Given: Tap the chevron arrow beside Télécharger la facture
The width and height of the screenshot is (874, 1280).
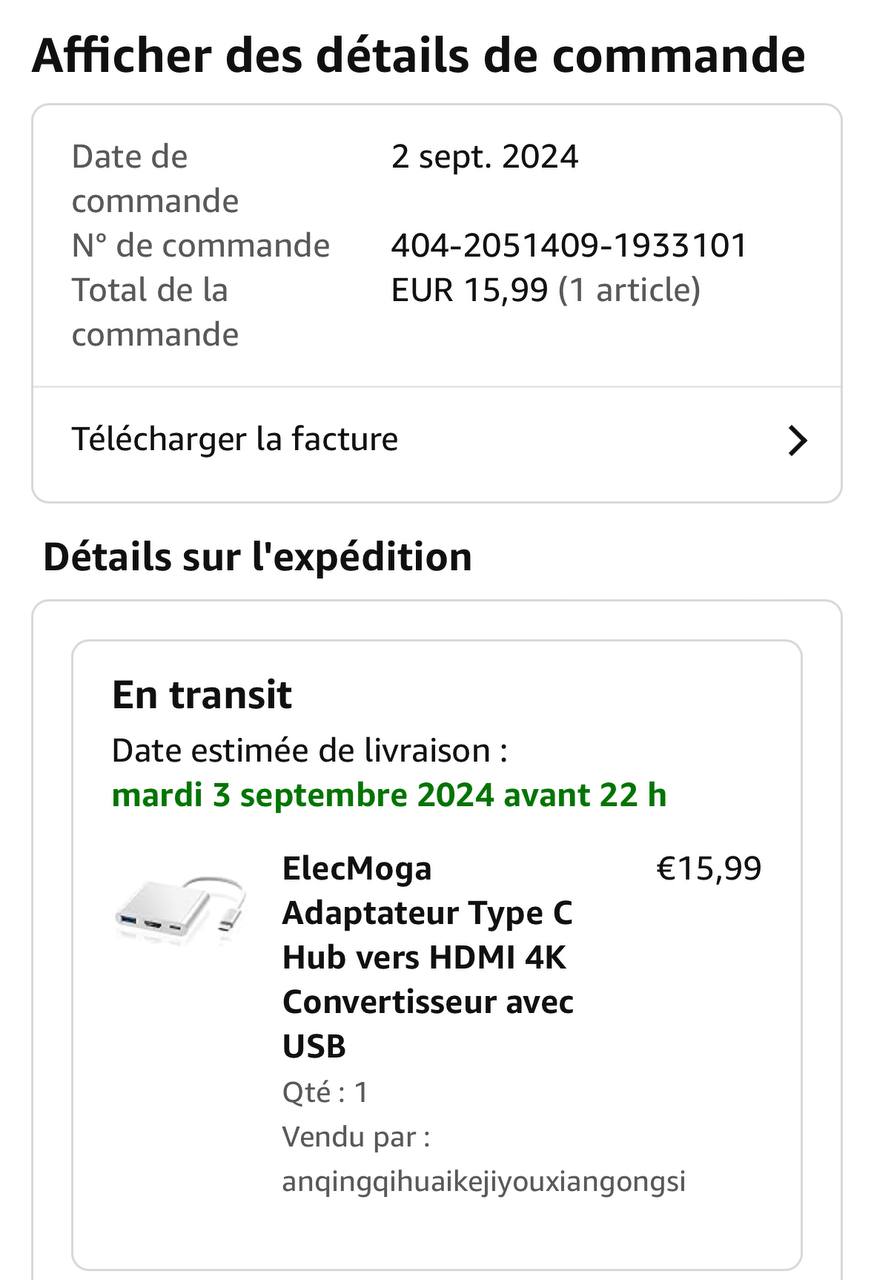Looking at the screenshot, I should point(797,440).
